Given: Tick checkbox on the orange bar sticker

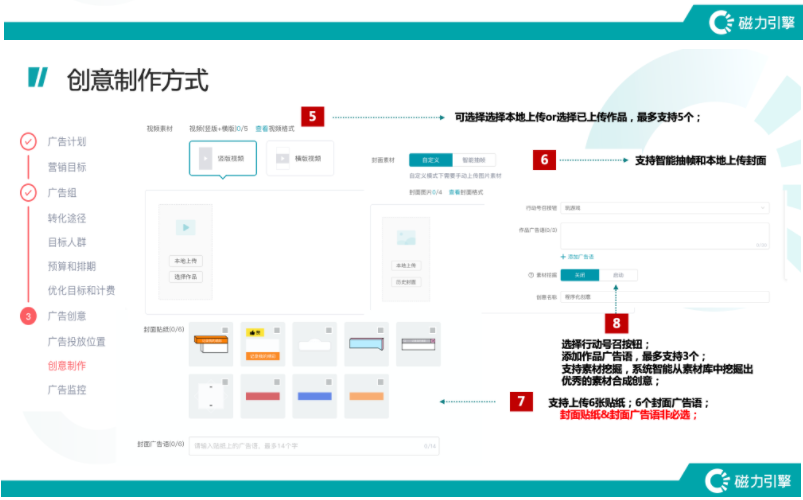Looking at the screenshot, I should 381,382.
